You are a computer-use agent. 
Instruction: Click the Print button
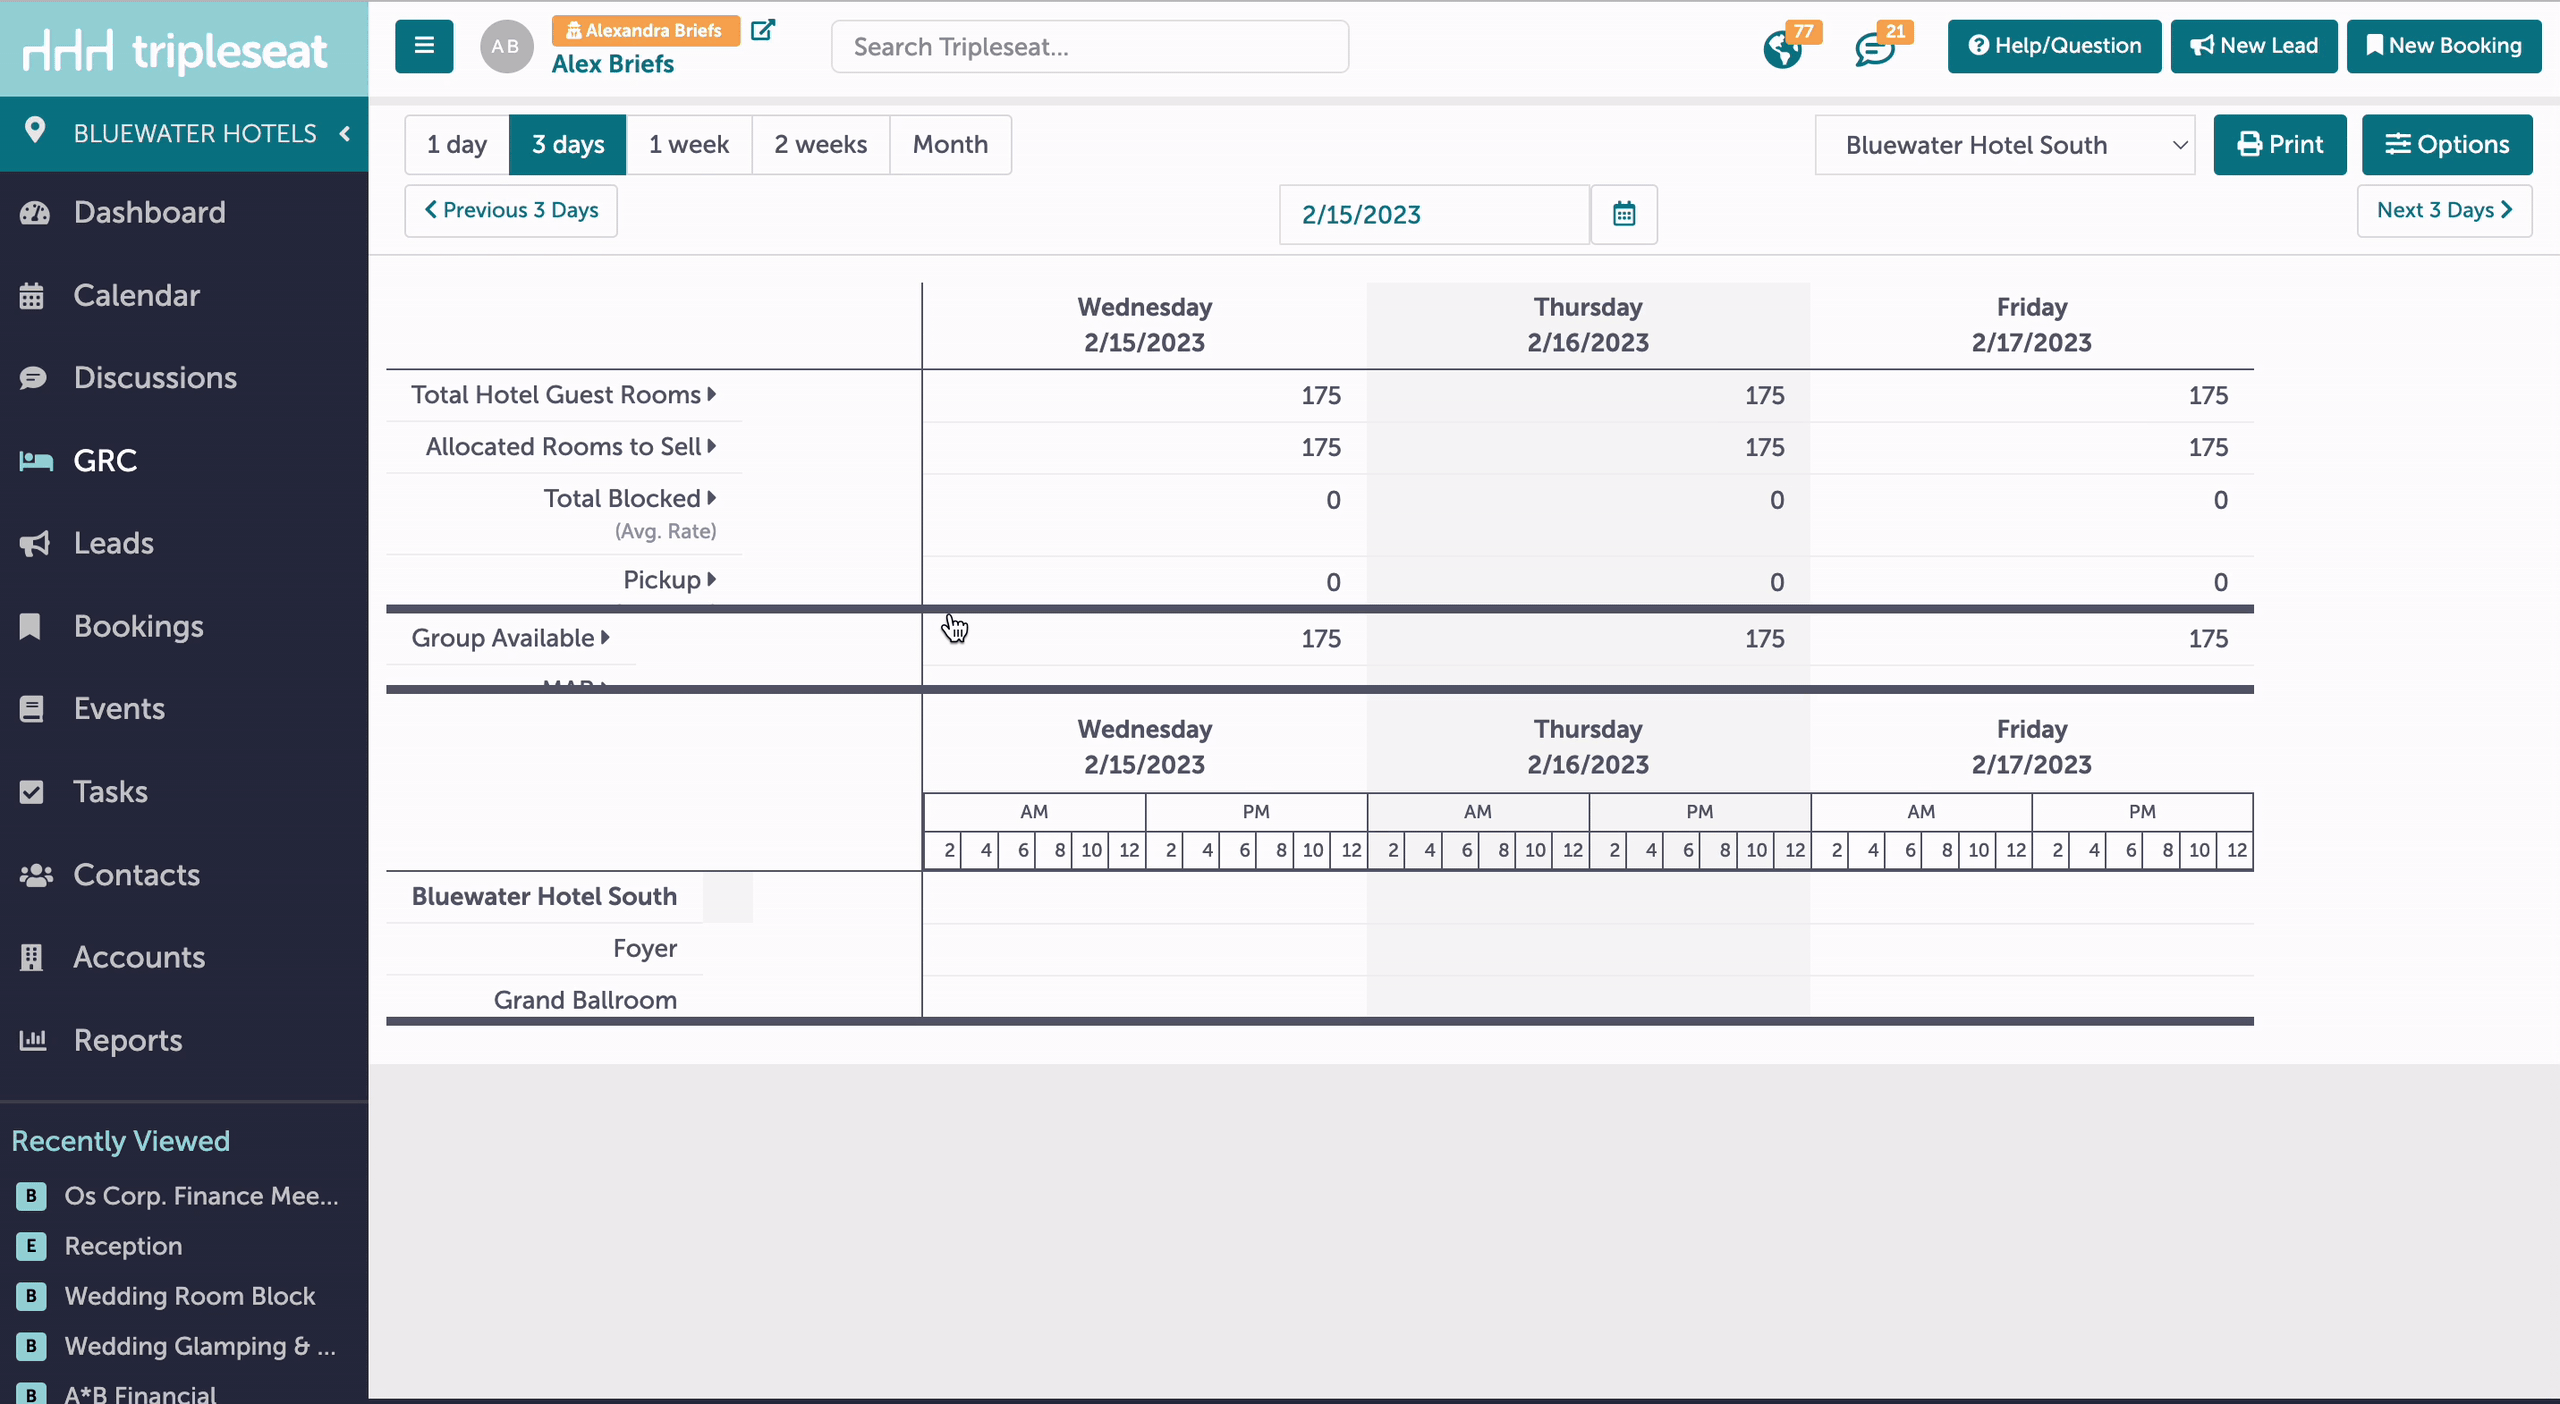(x=2280, y=145)
